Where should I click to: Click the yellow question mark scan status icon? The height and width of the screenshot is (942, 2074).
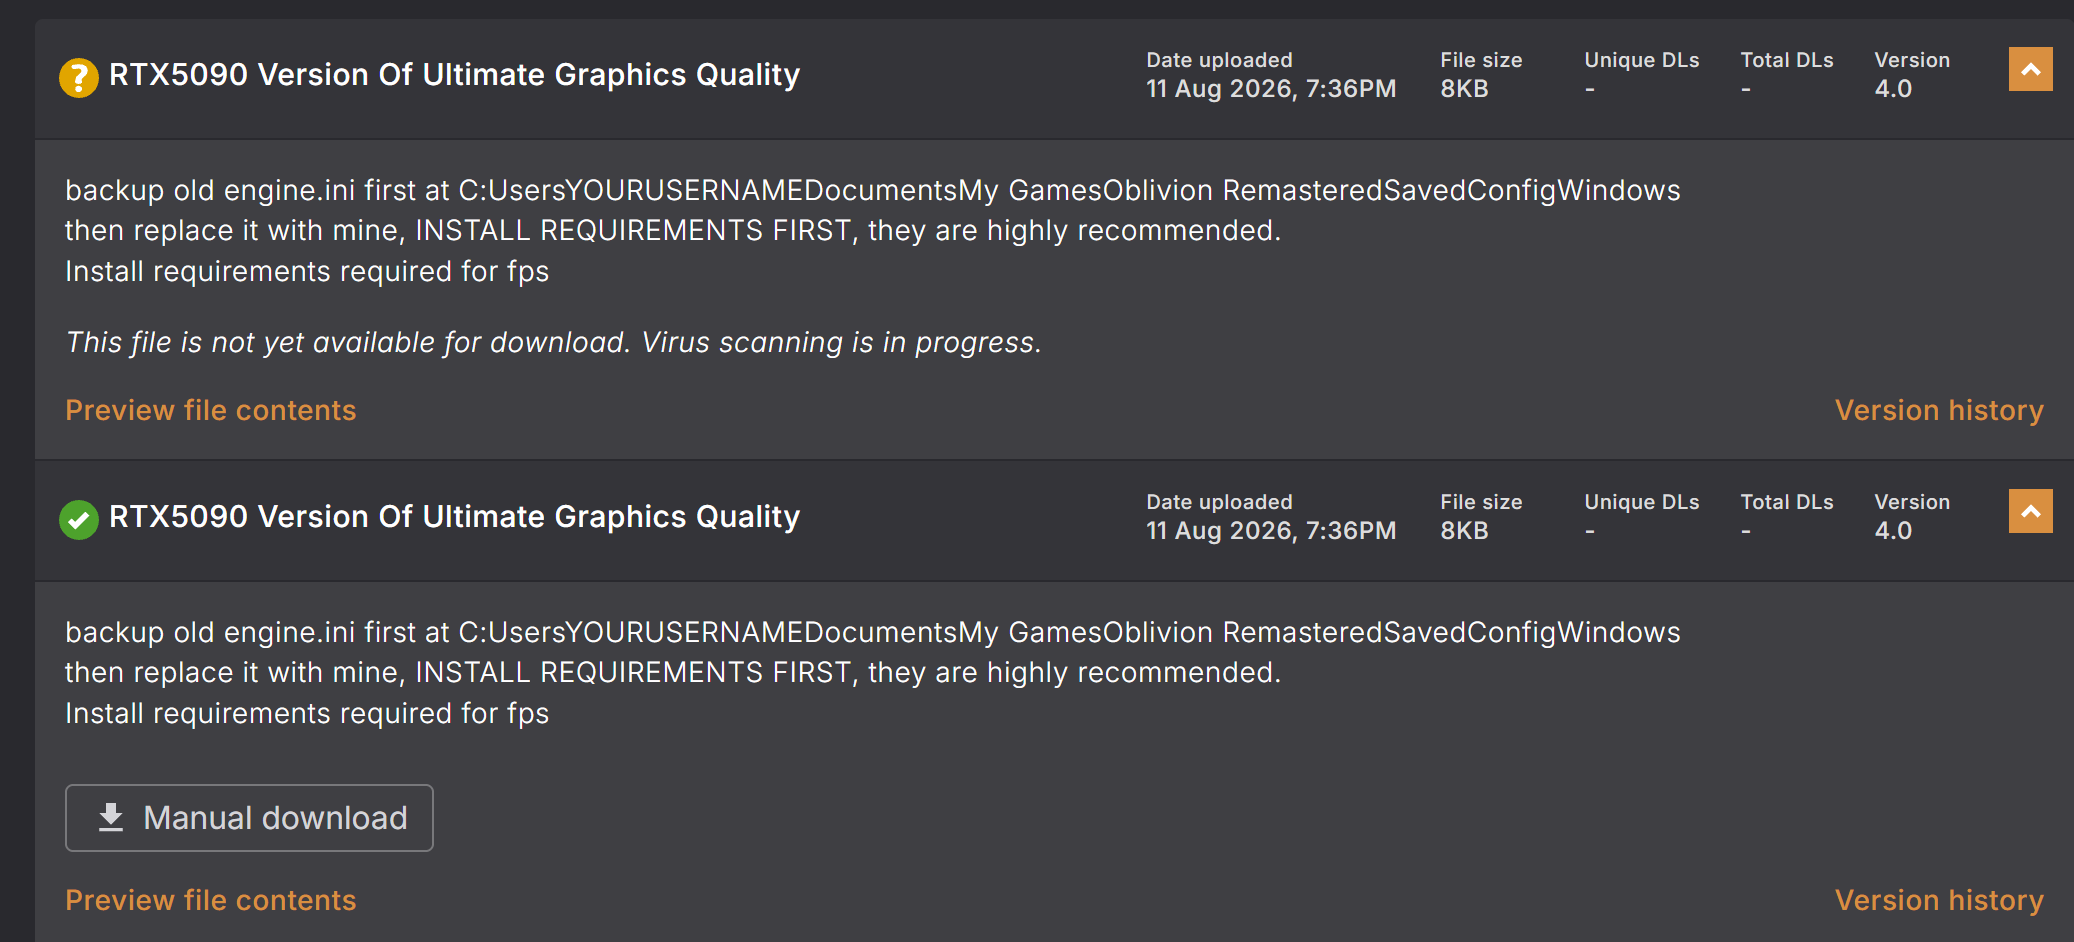point(78,77)
